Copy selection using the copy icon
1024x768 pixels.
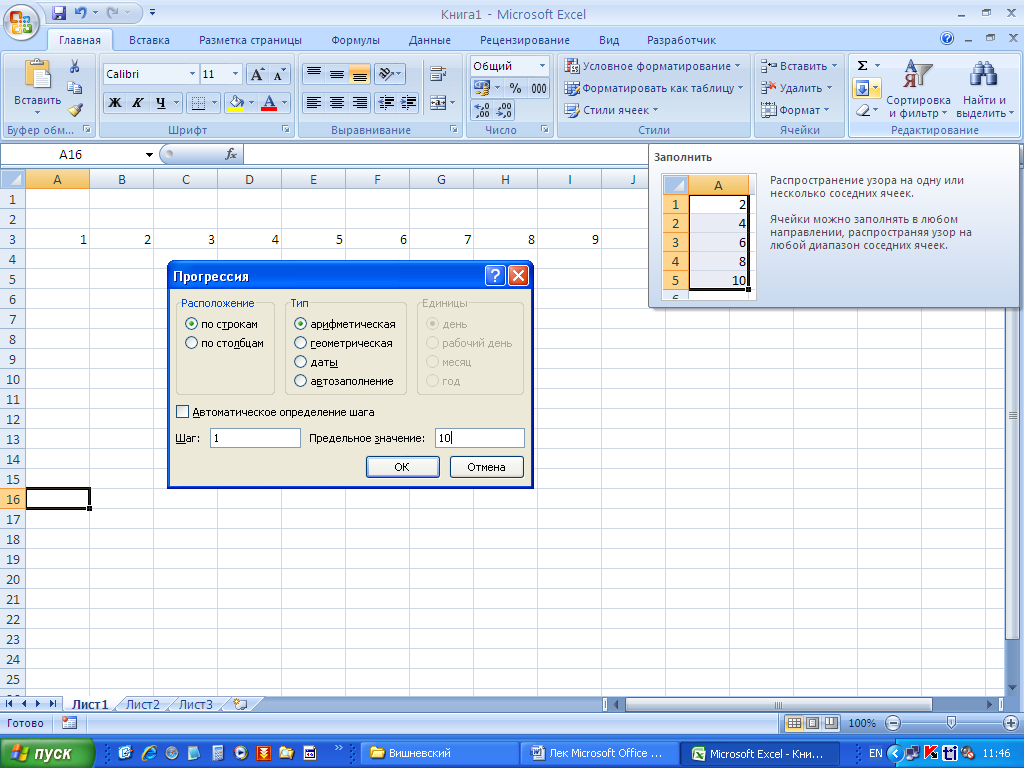tap(74, 88)
